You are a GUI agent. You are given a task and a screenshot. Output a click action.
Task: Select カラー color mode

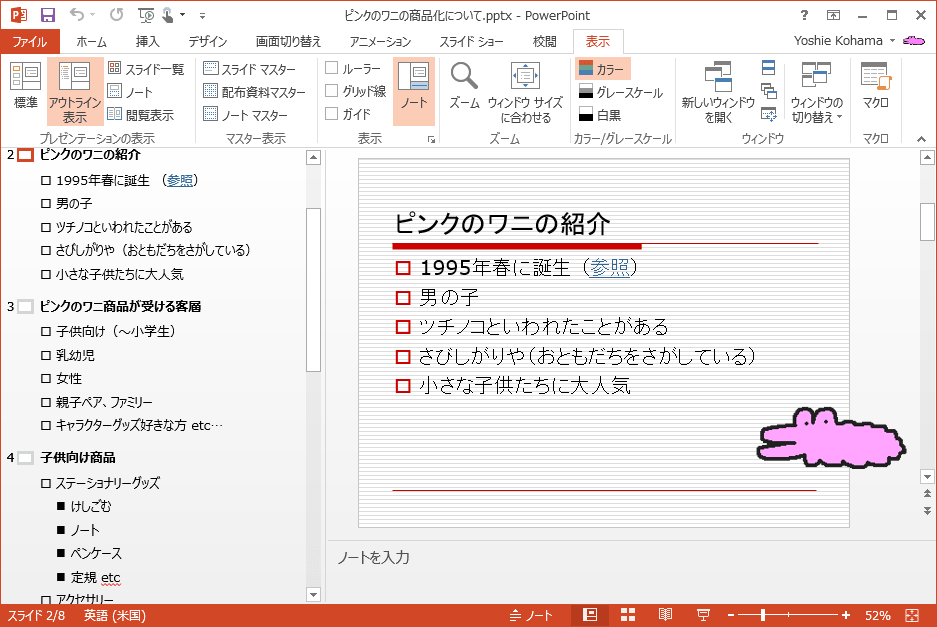(x=602, y=69)
